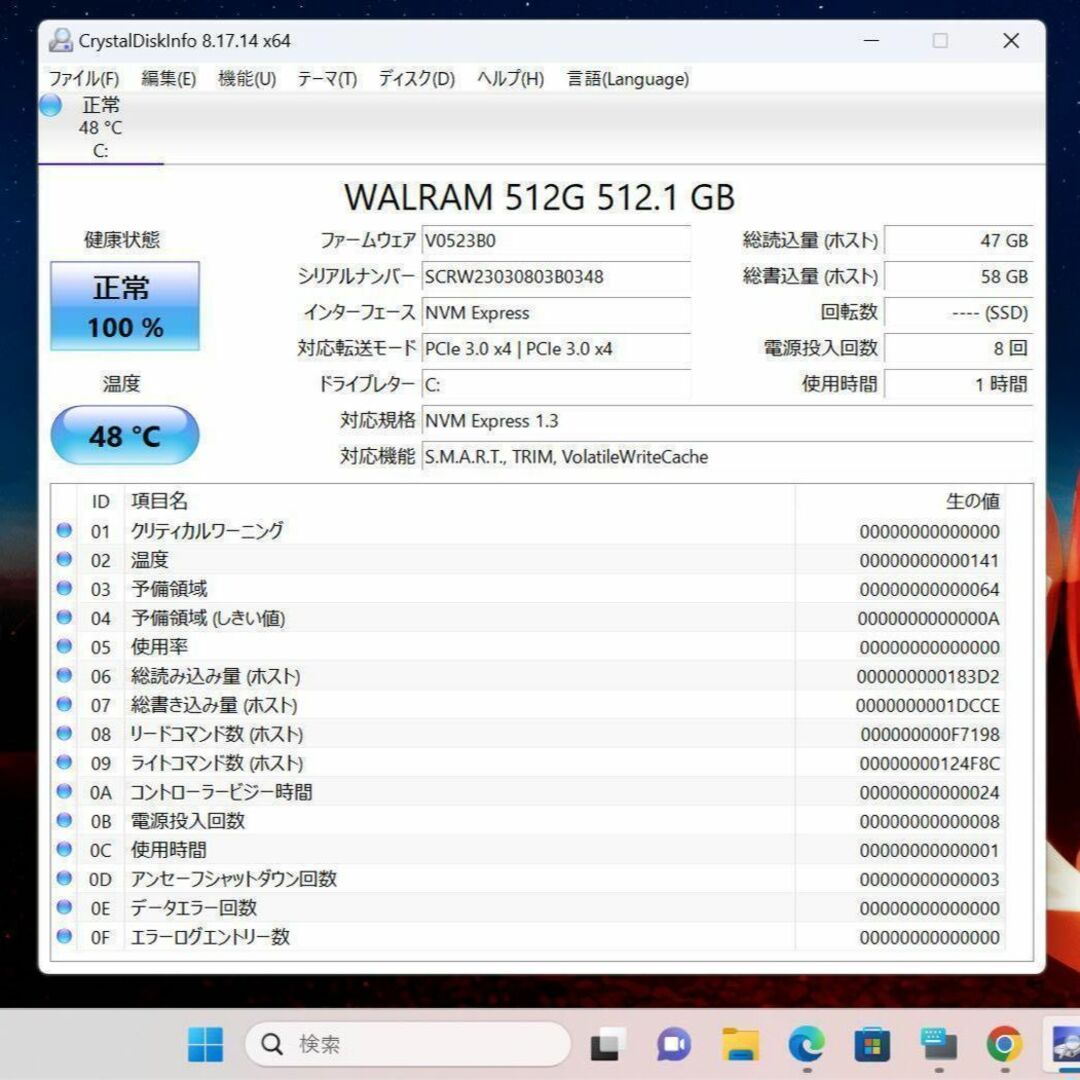Viewport: 1080px width, 1080px height.
Task: Click the status orb for 予備領域 (しきい値)
Action: (x=64, y=617)
